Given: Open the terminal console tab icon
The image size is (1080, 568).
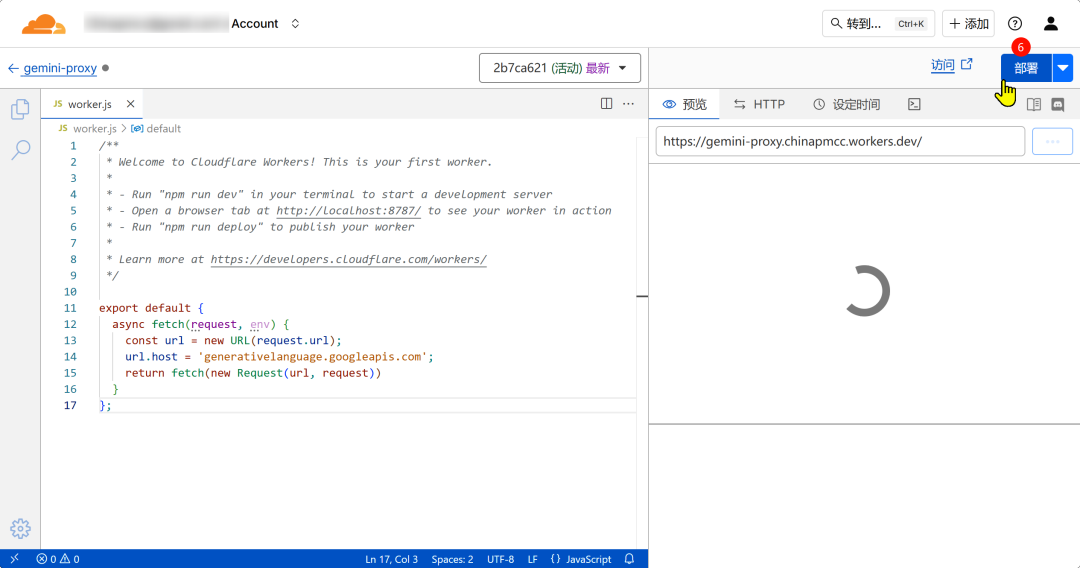Looking at the screenshot, I should 914,104.
